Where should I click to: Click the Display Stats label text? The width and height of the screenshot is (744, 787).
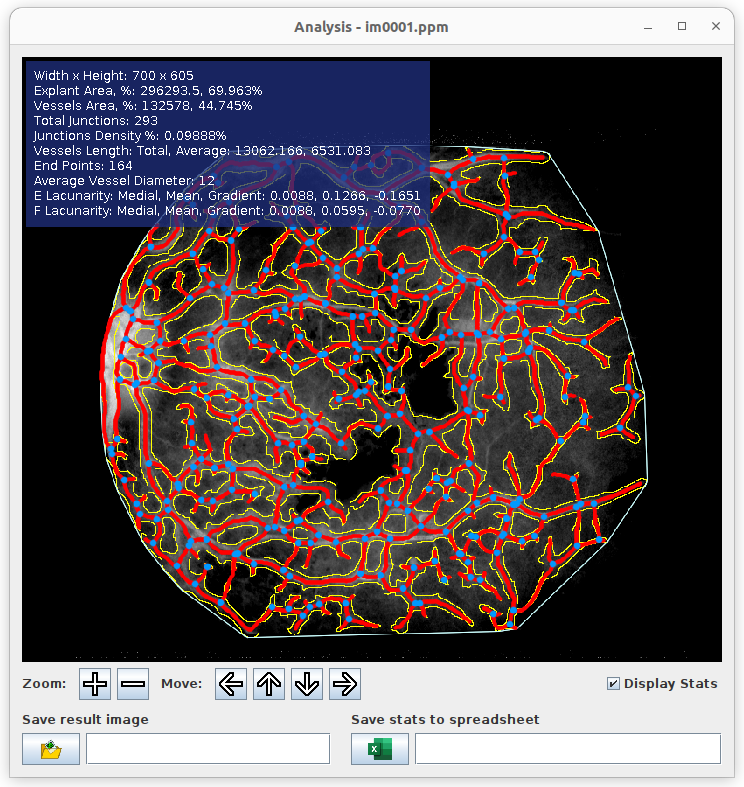pyautogui.click(x=671, y=684)
